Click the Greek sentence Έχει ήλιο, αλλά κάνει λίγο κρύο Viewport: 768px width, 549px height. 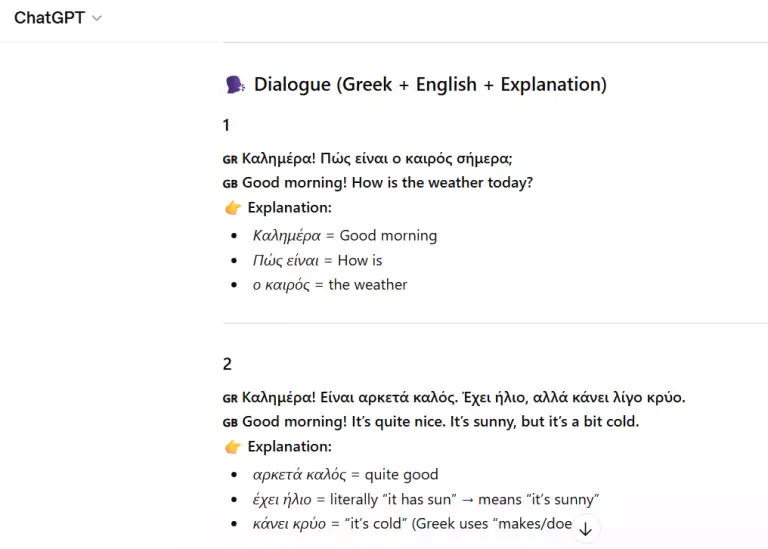coord(574,397)
